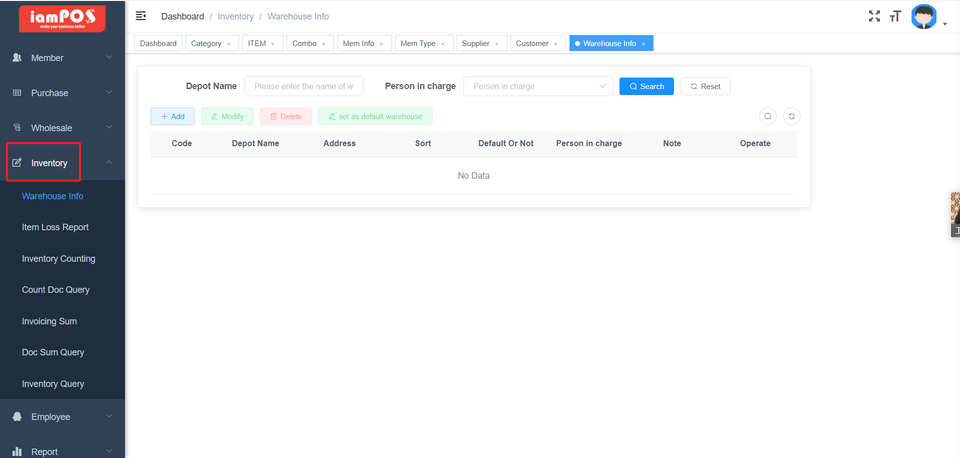Open Inventory Counting in the sidebar
This screenshot has width=960, height=458.
[x=59, y=259]
